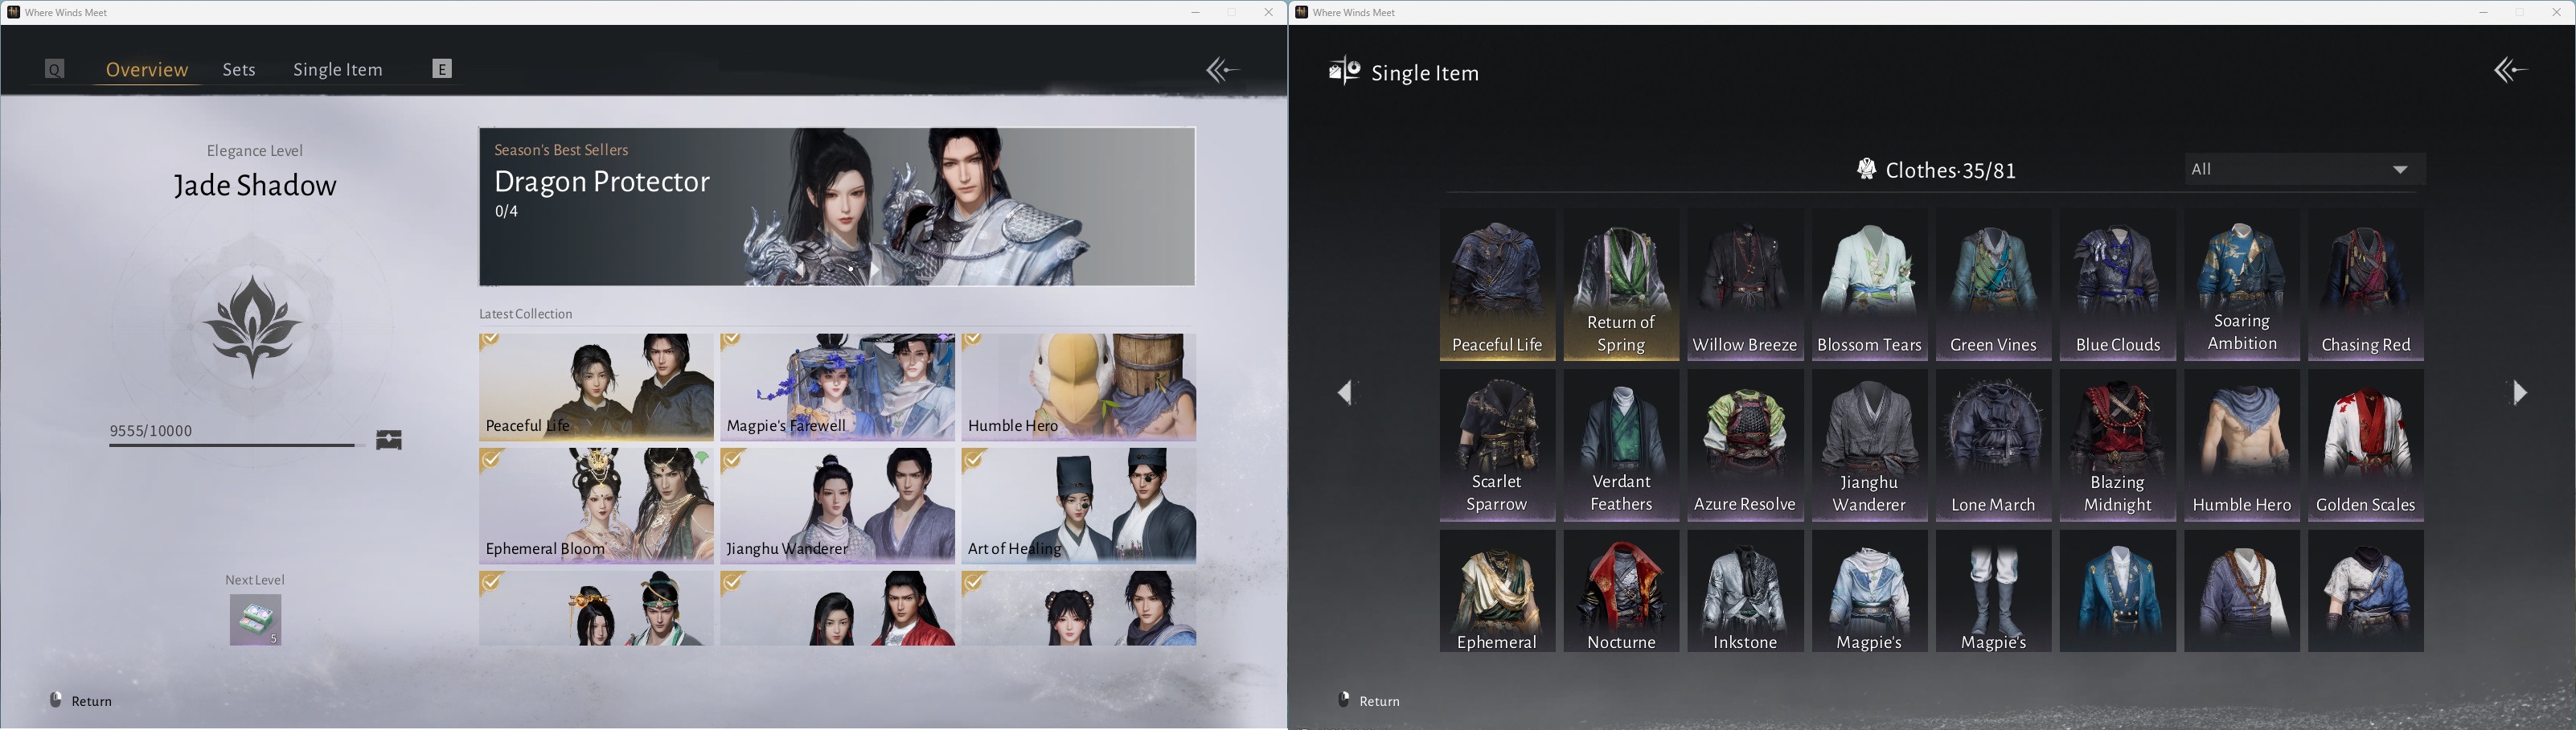This screenshot has height=730, width=2576.
Task: Select the Jianghu Wanderer clothing item in Single Item
Action: tap(1869, 445)
